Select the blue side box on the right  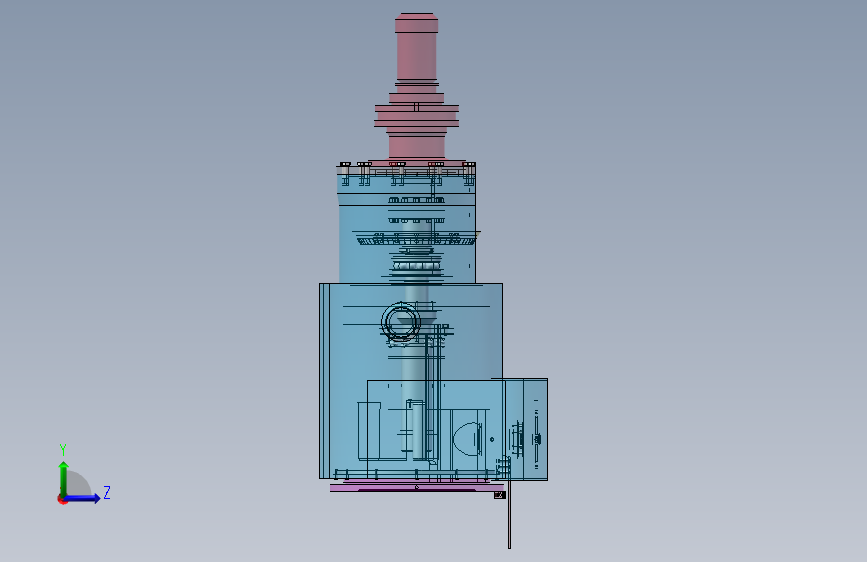[x=526, y=429]
